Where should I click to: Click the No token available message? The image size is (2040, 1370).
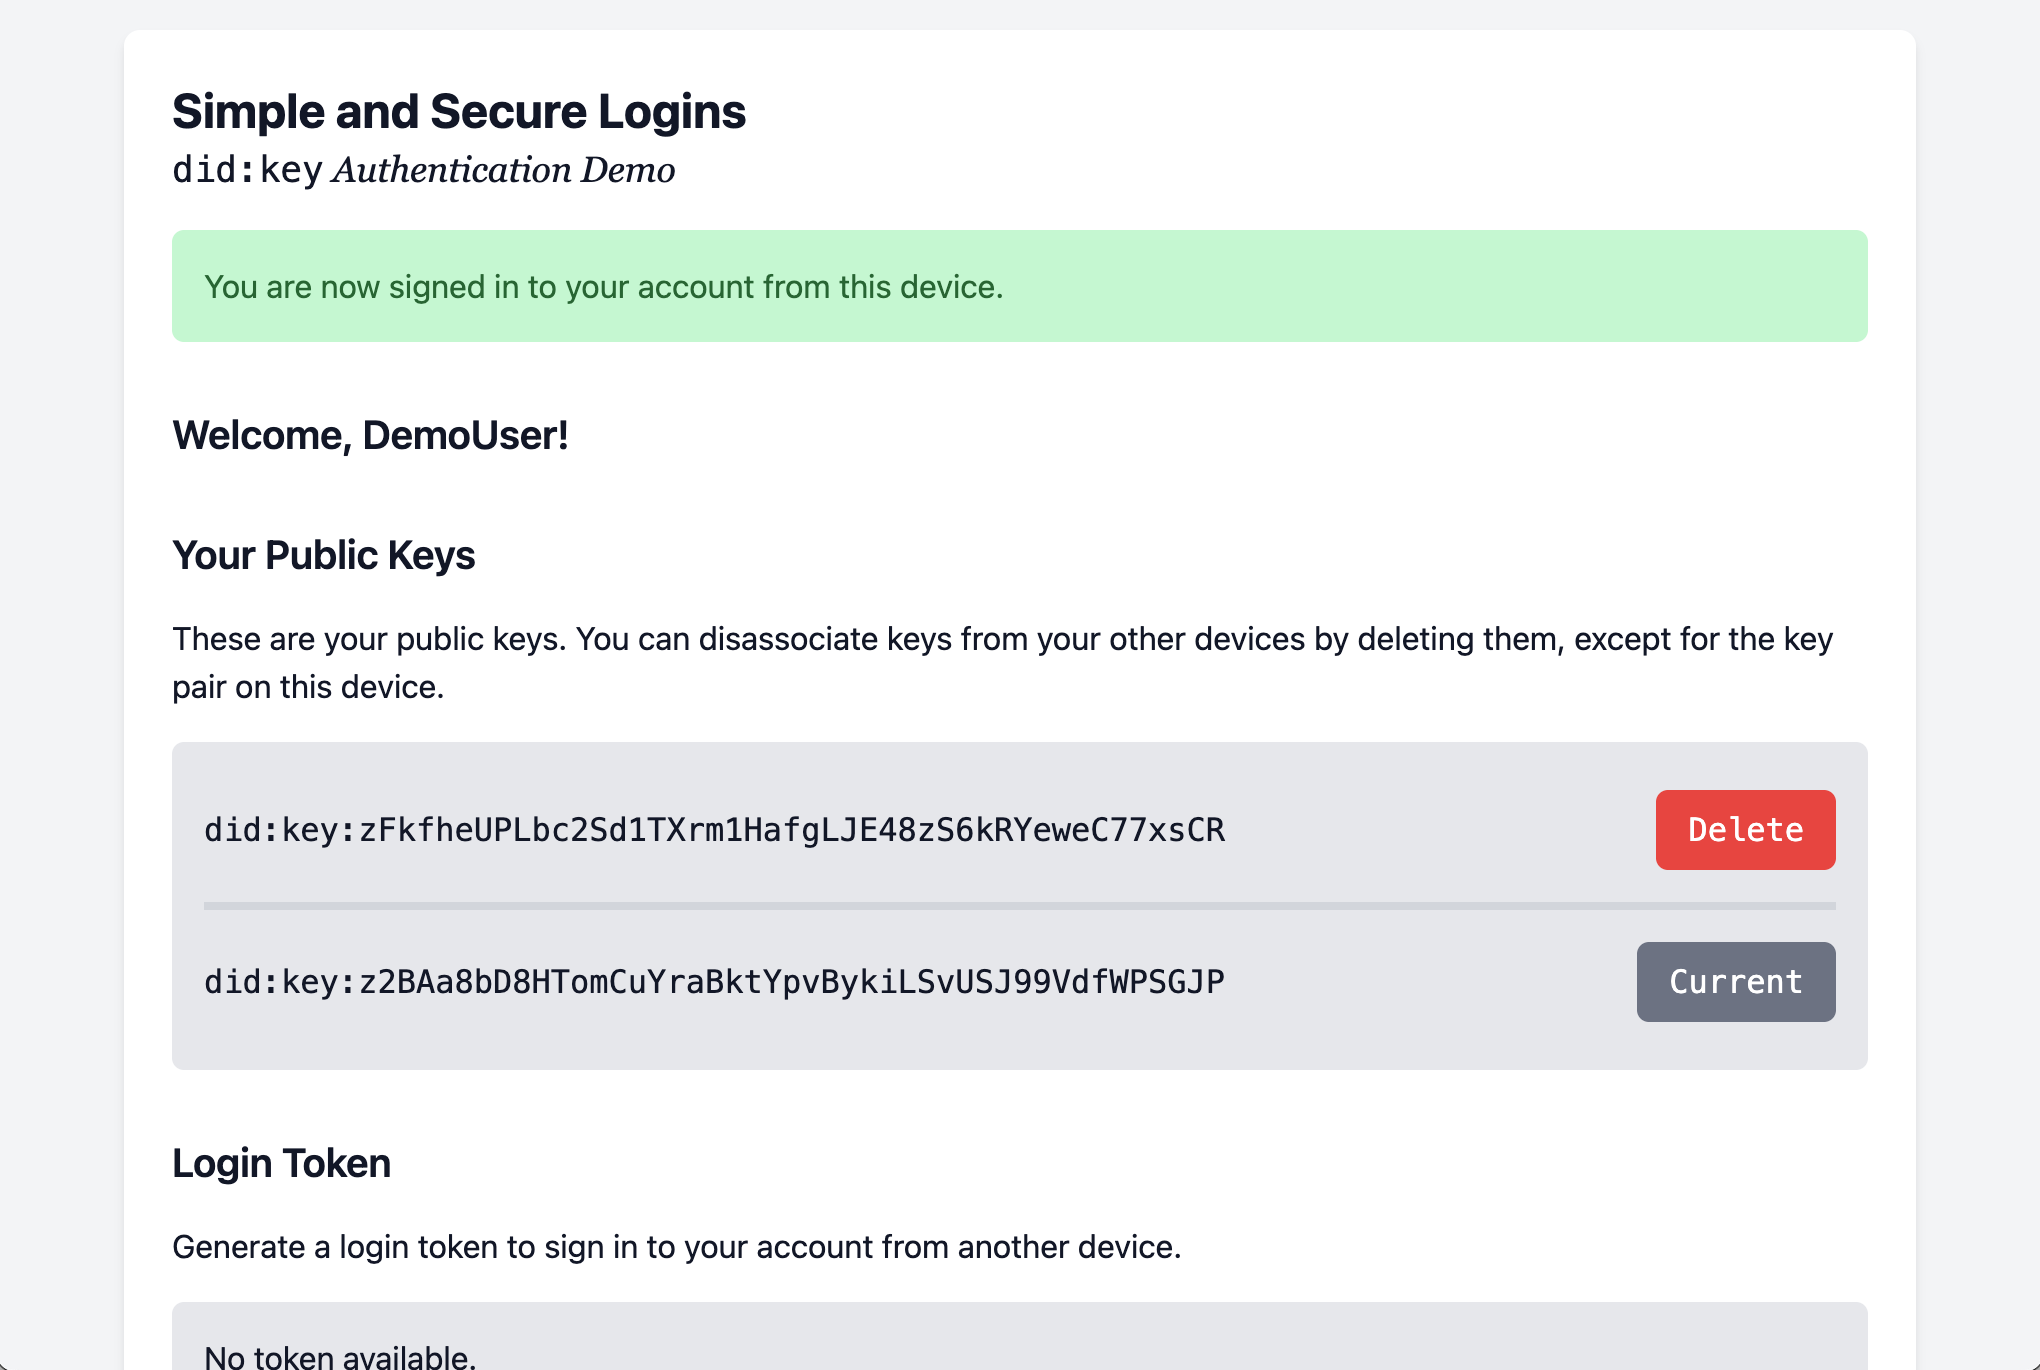338,1355
